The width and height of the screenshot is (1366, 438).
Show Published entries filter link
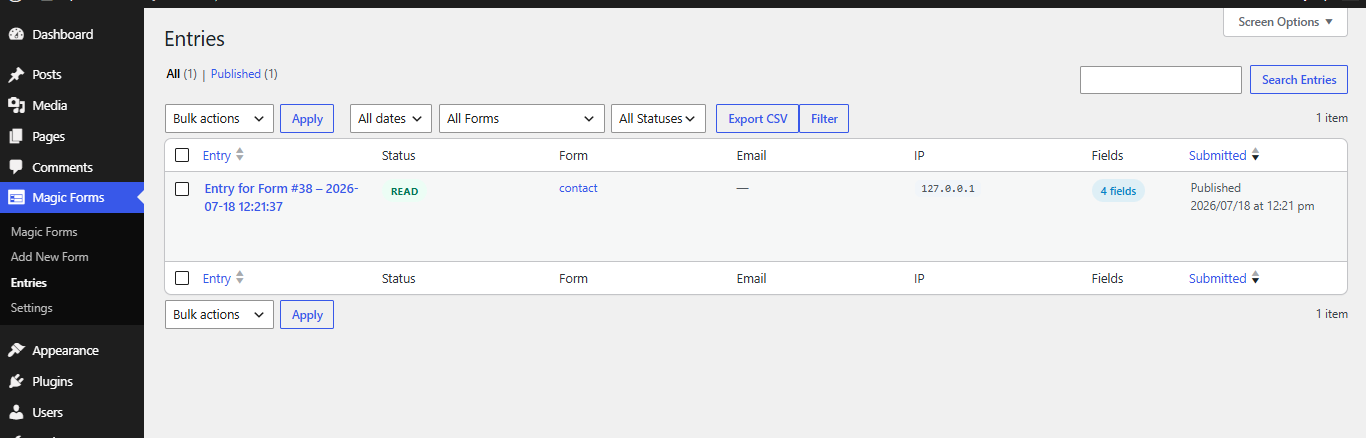[x=244, y=74]
